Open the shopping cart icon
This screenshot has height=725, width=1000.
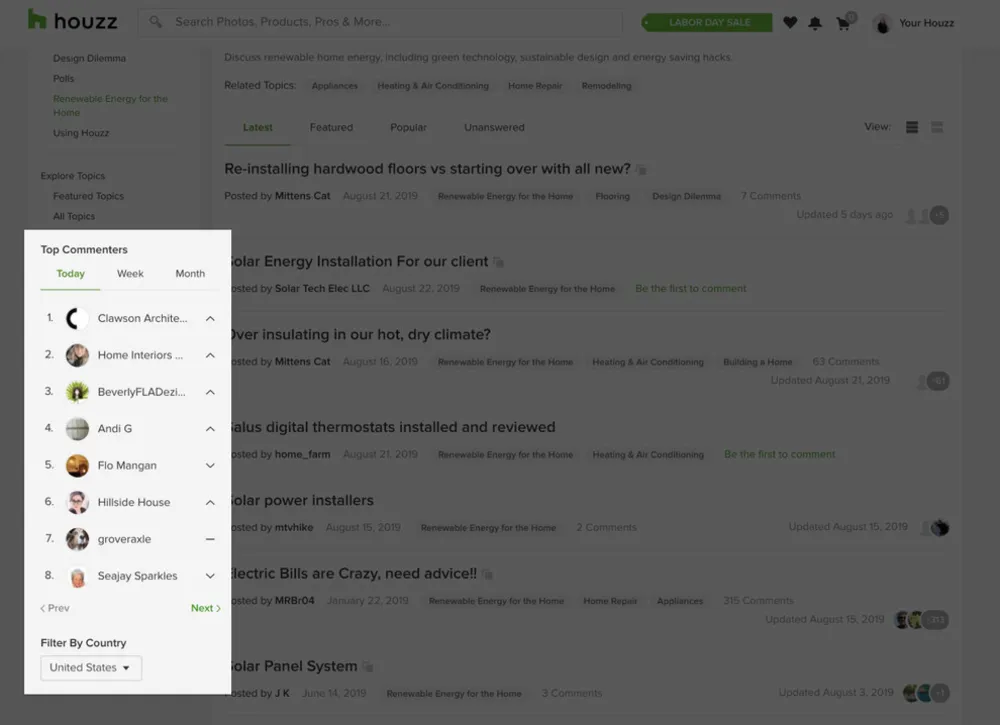click(843, 22)
